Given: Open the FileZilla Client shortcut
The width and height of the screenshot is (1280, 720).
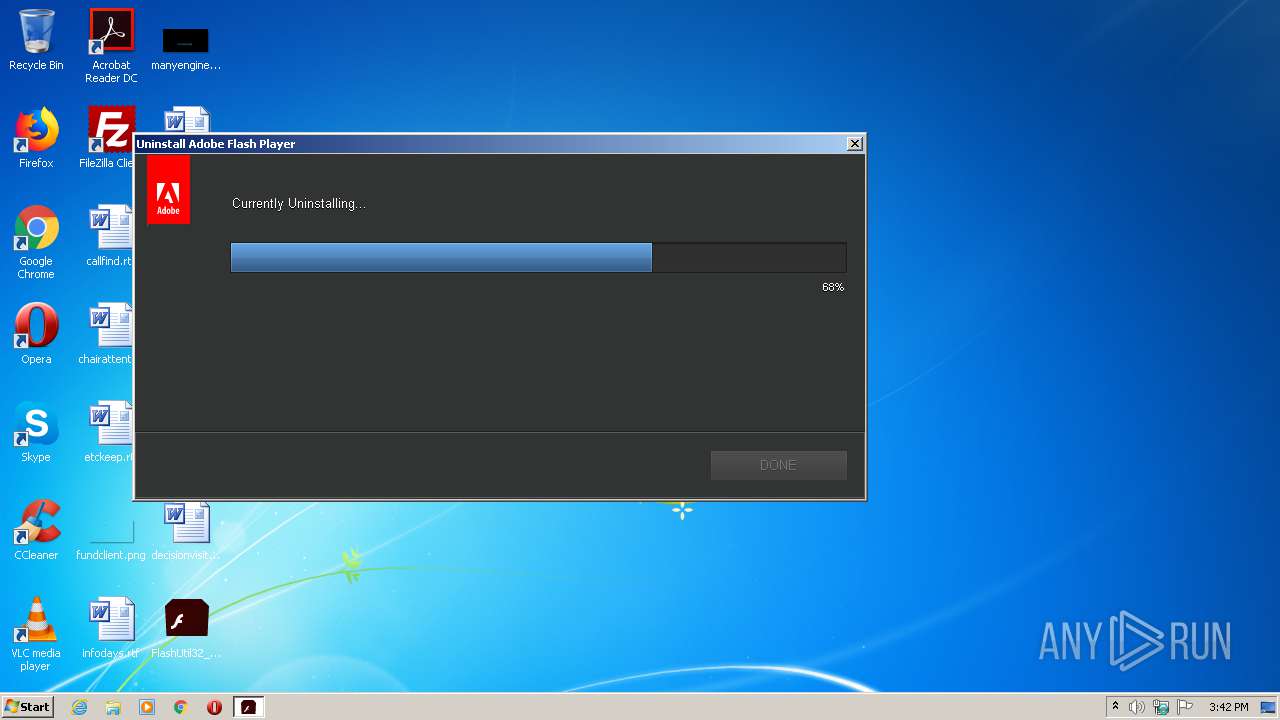Looking at the screenshot, I should coord(108,137).
